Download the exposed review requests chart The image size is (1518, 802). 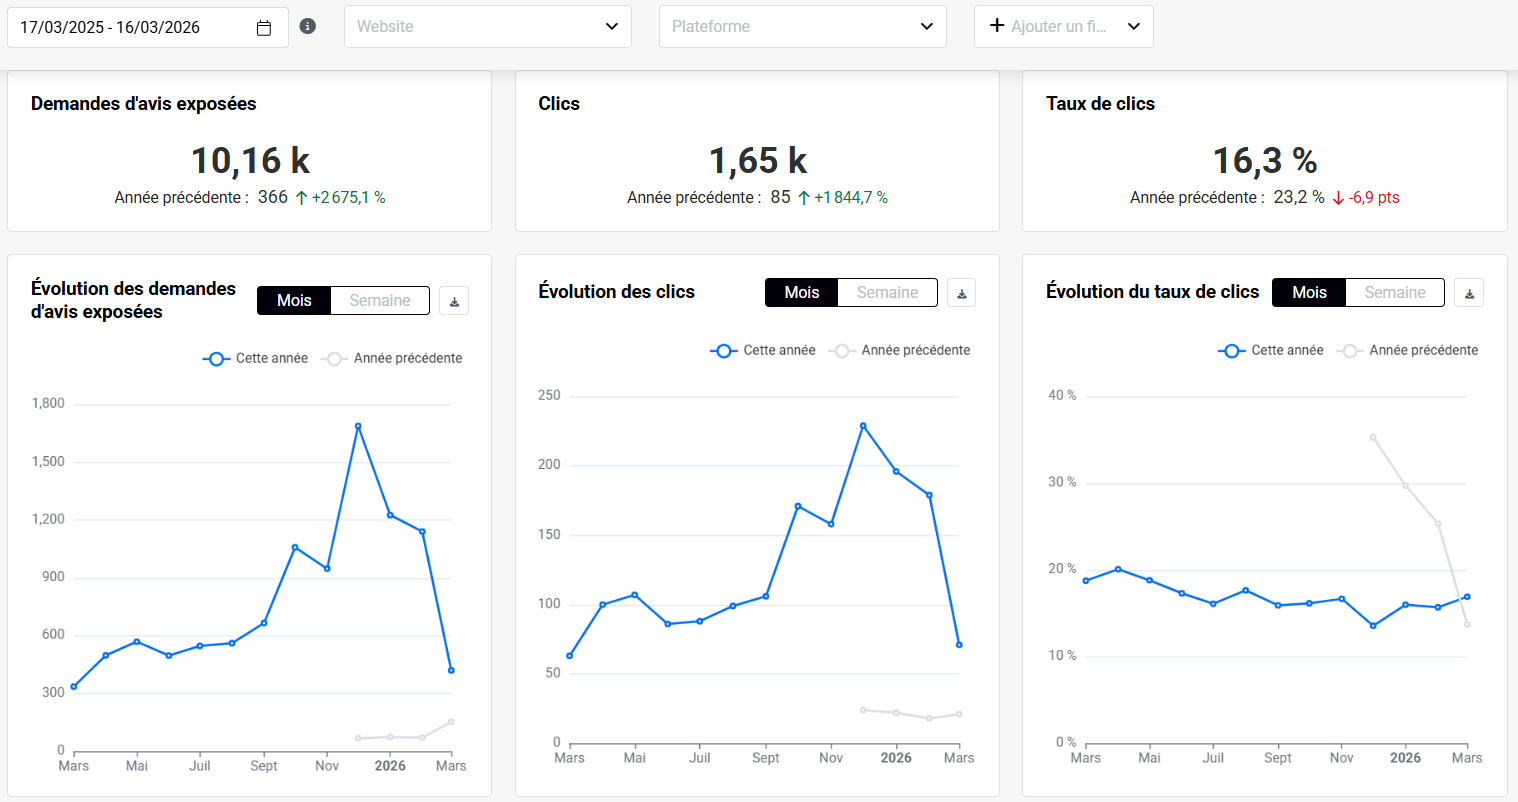point(454,301)
